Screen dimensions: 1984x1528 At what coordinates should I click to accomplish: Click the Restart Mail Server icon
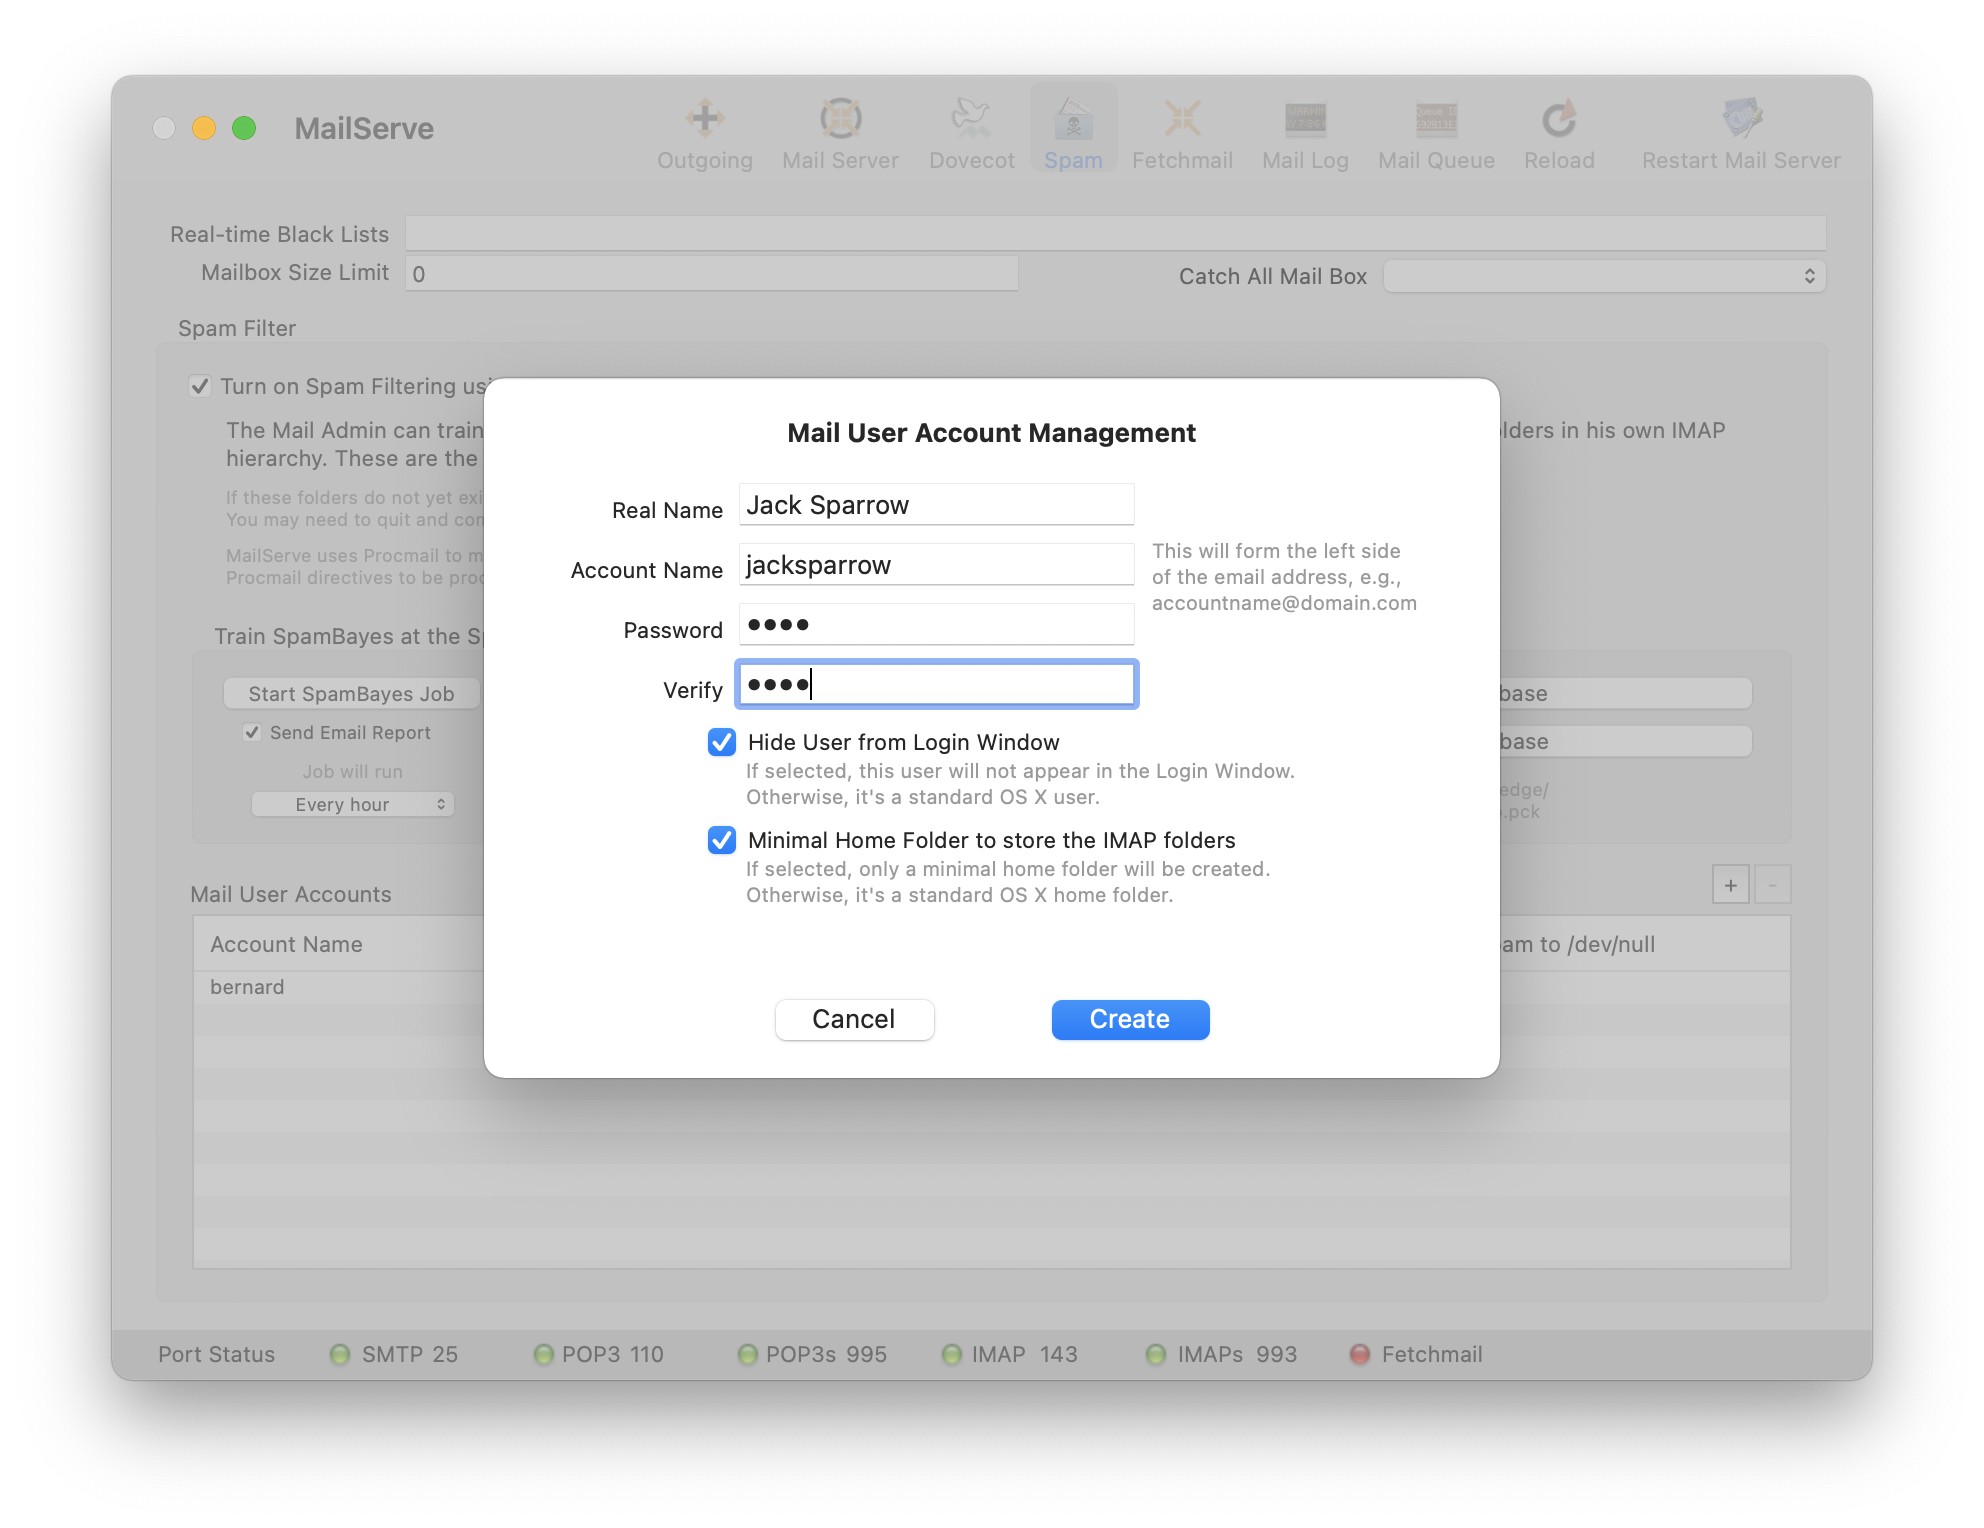[x=1741, y=119]
